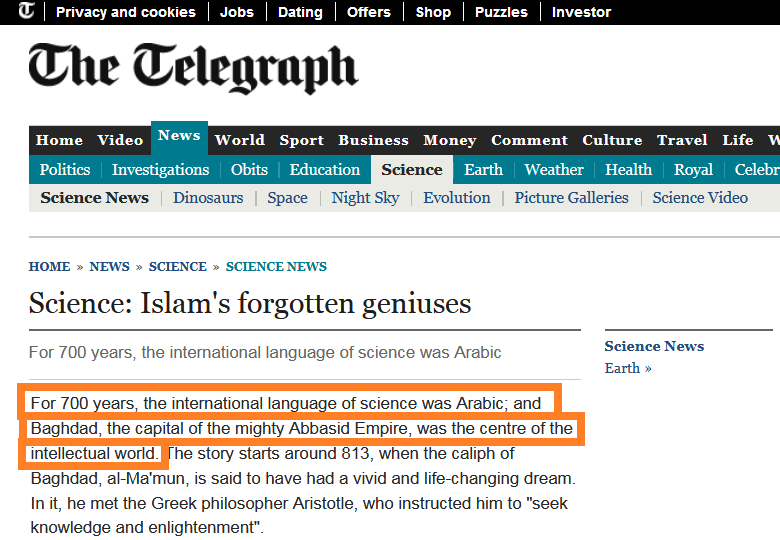Select the News tab in main navigation
Viewport: 780px width, 540px height.
pos(179,137)
